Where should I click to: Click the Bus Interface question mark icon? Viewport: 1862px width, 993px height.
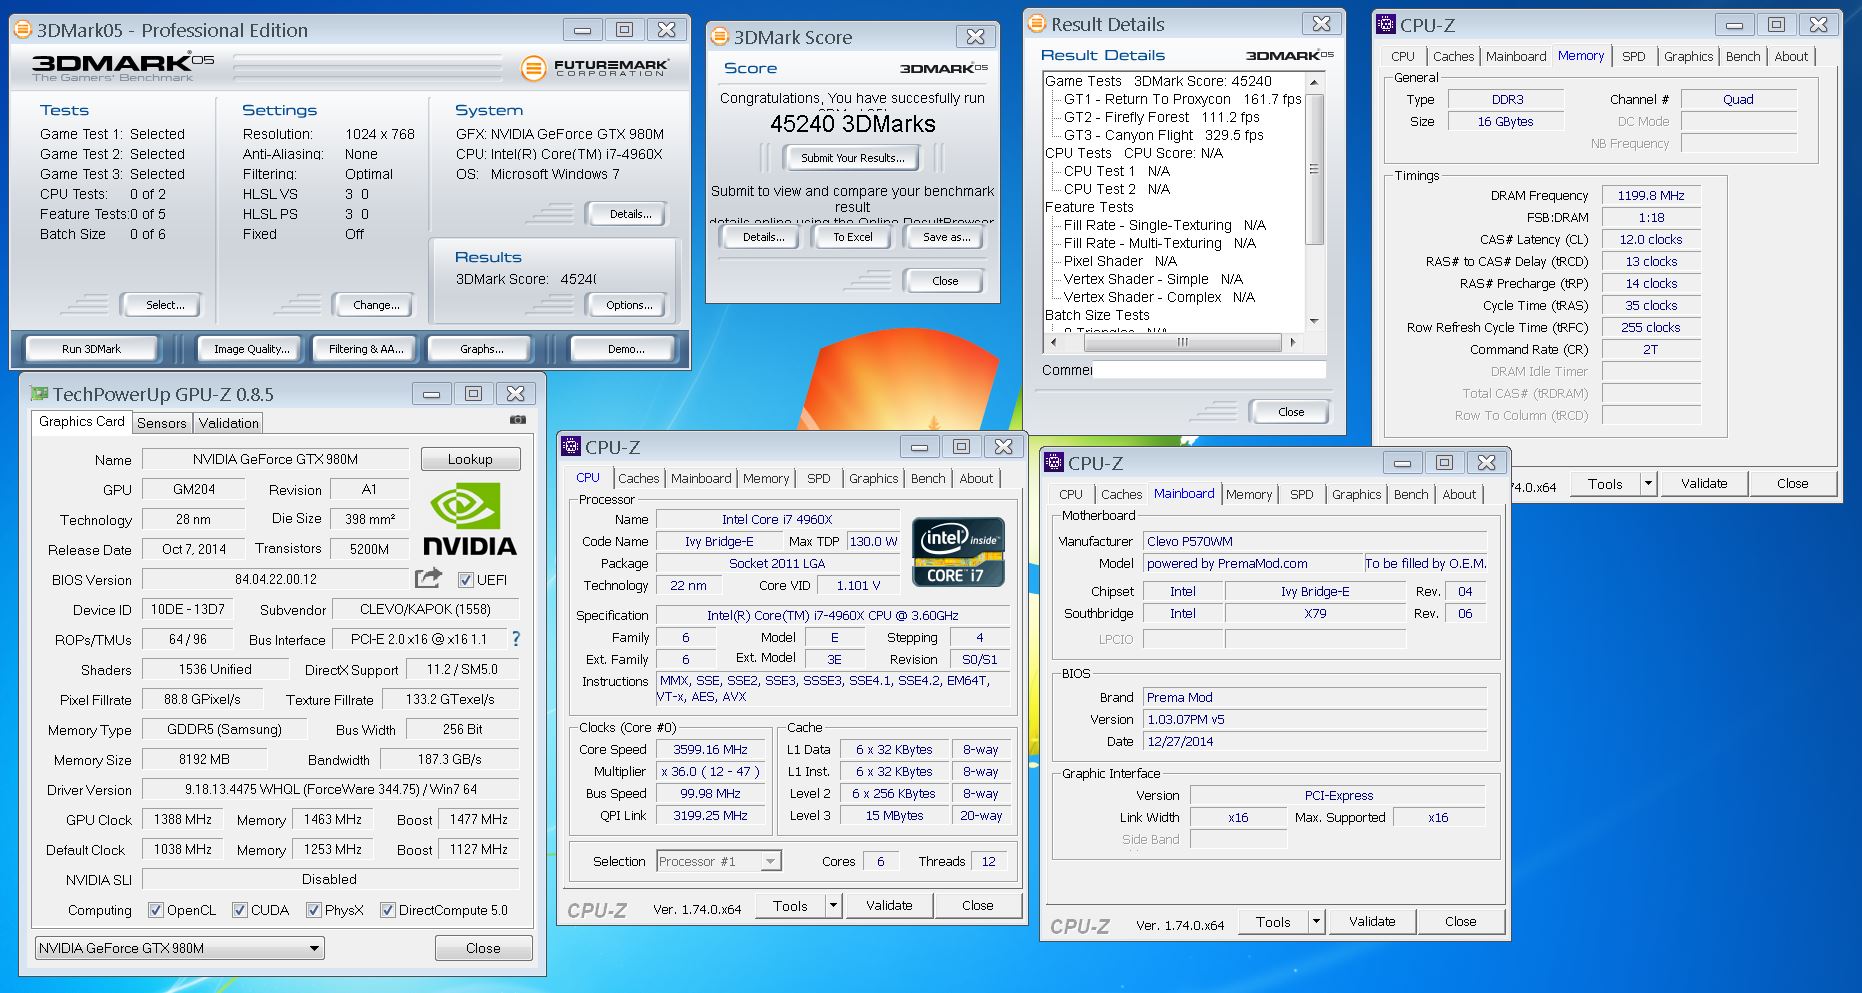516,638
